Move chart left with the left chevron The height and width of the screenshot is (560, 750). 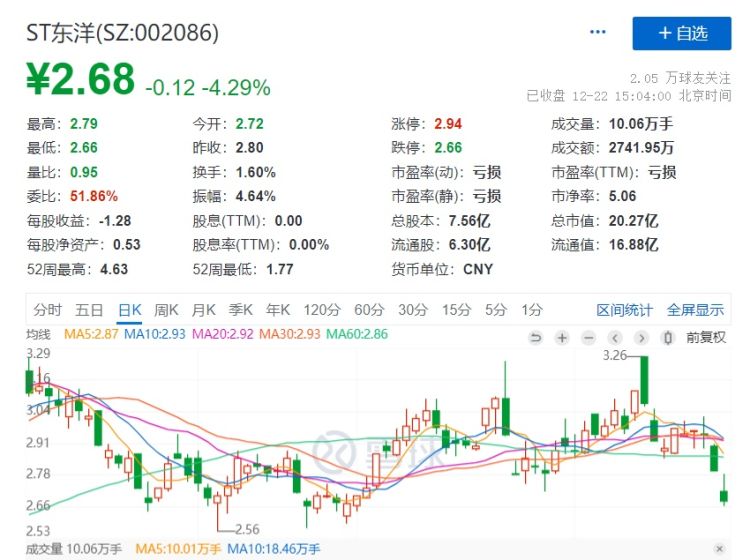[615, 338]
